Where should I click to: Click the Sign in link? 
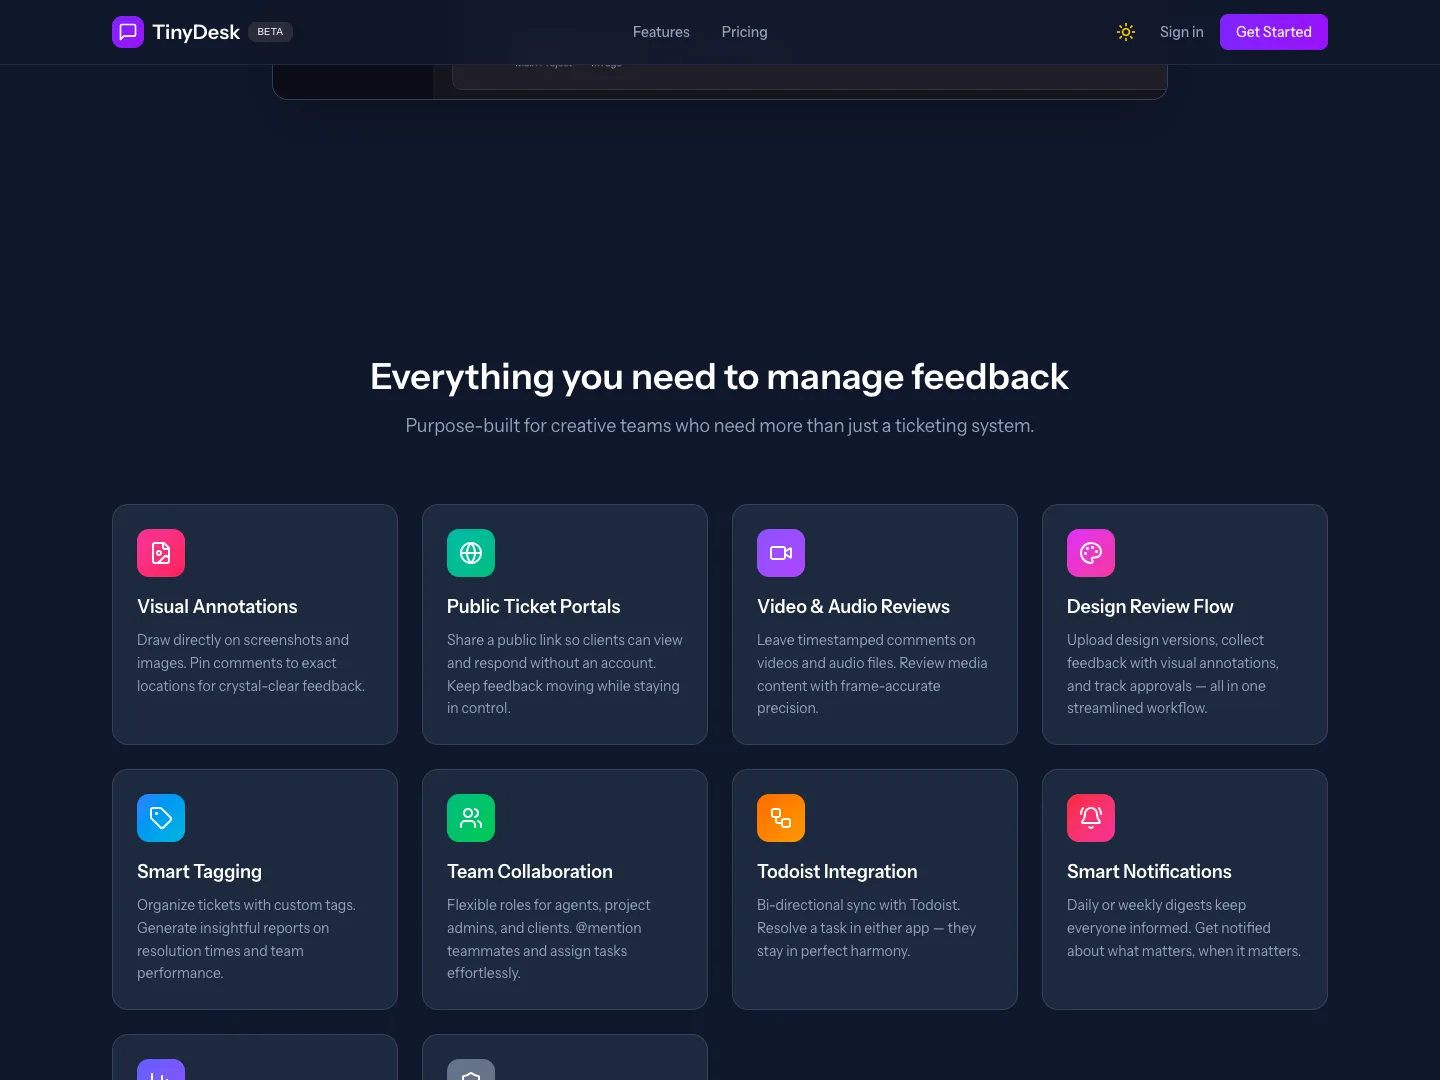(1182, 32)
